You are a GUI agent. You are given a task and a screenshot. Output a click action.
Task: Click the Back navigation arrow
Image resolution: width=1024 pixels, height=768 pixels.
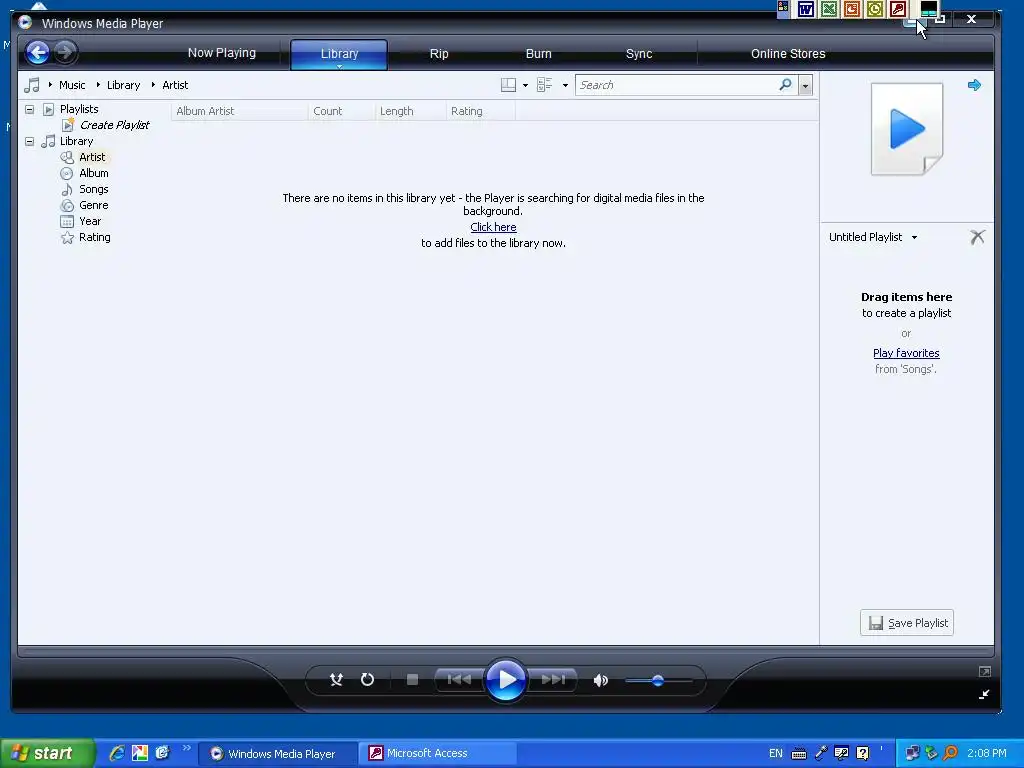(38, 52)
